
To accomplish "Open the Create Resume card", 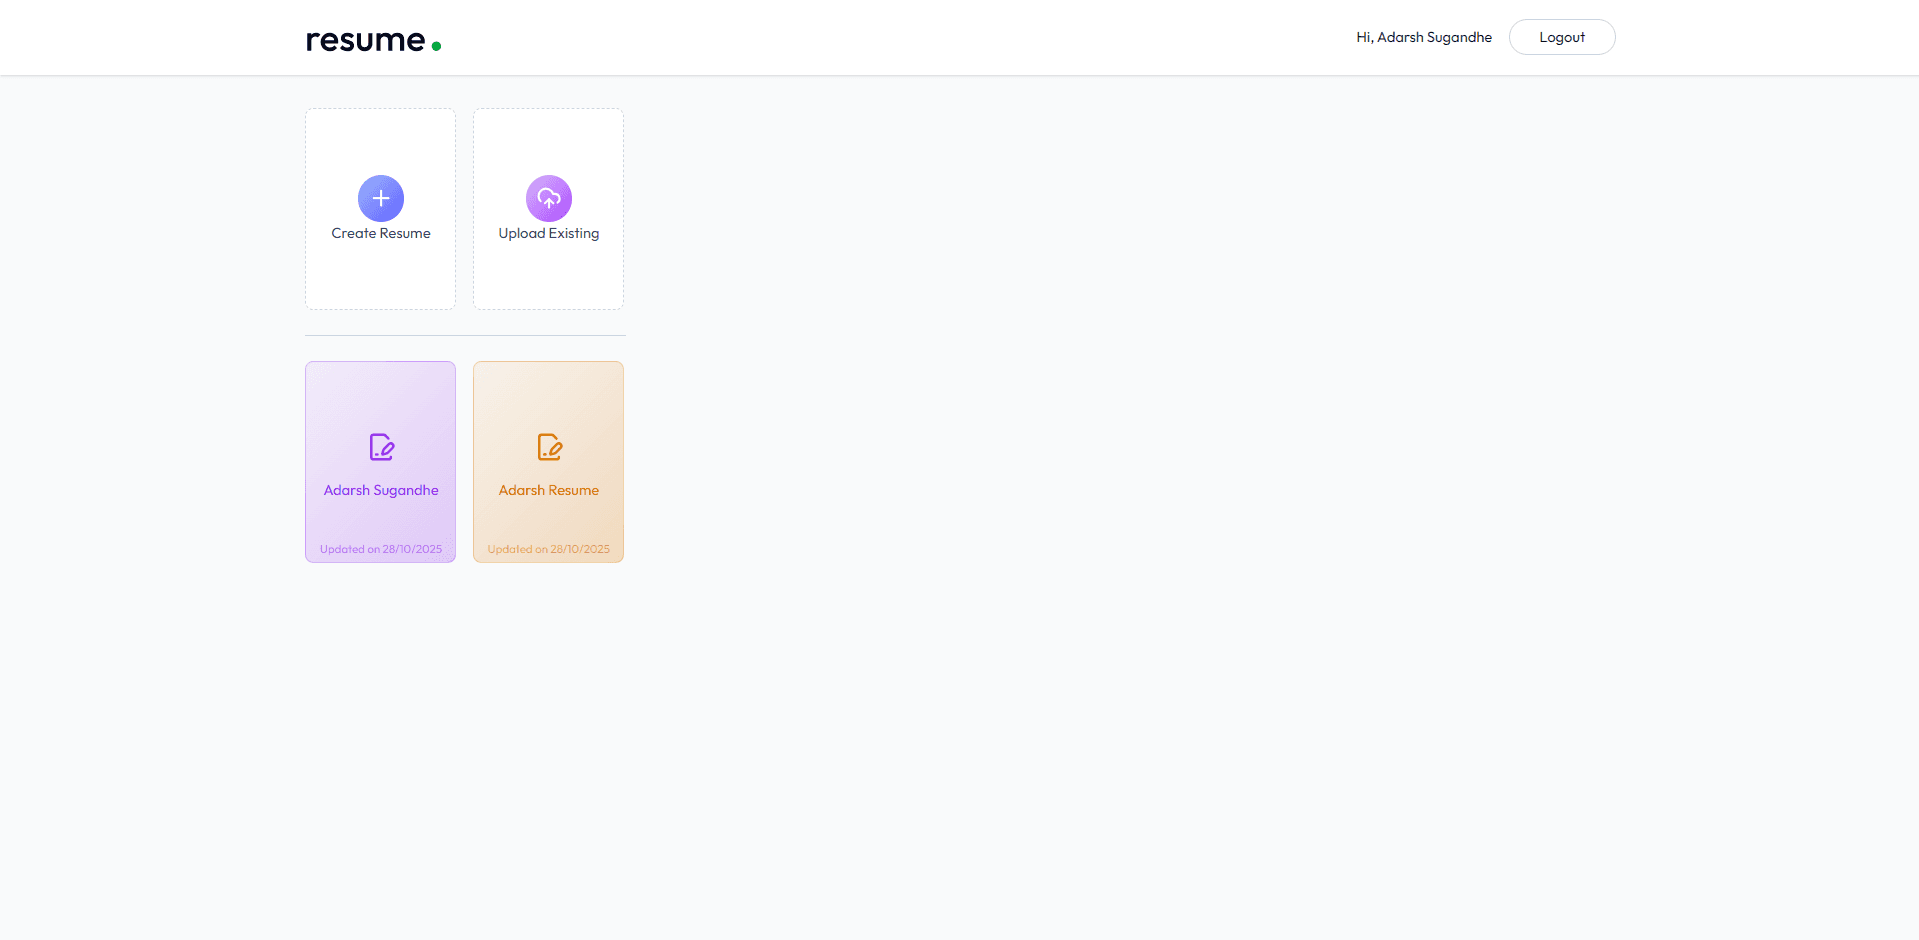I will click(x=380, y=209).
